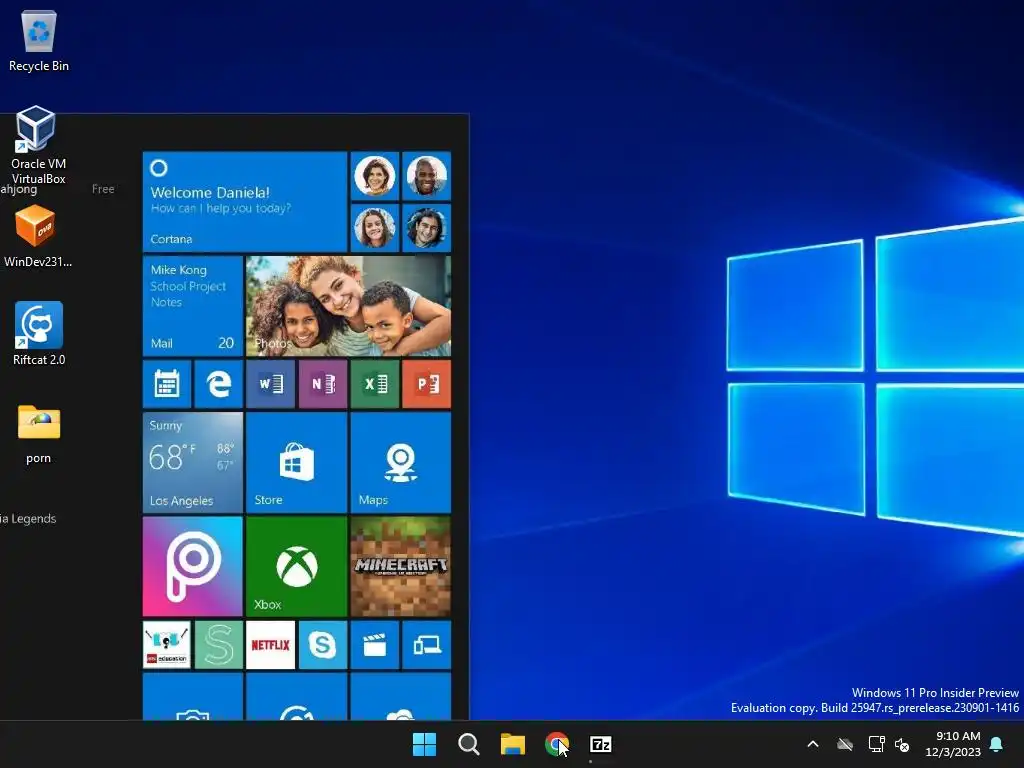Open notifications bell icon
This screenshot has width=1024, height=768.
997,744
